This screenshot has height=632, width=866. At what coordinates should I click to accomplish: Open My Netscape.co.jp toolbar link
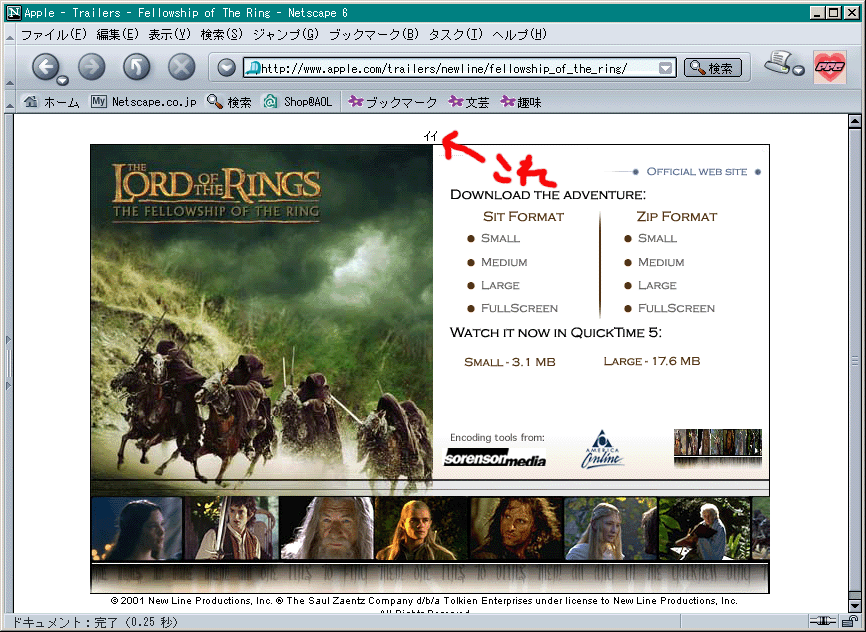[144, 102]
